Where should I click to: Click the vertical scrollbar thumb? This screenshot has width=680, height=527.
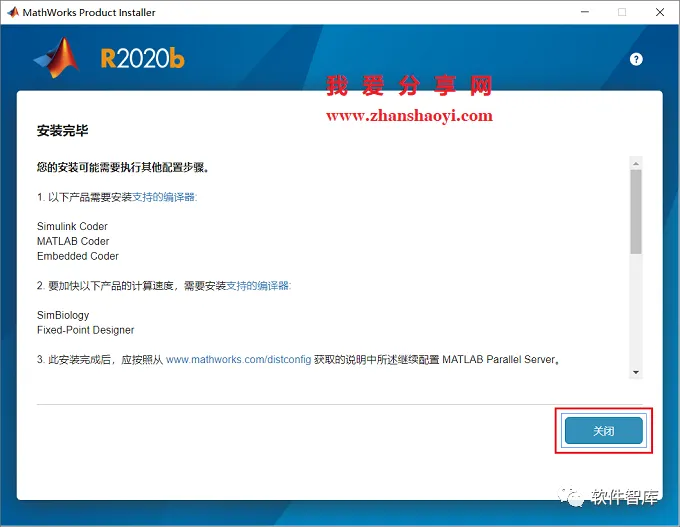coord(636,212)
